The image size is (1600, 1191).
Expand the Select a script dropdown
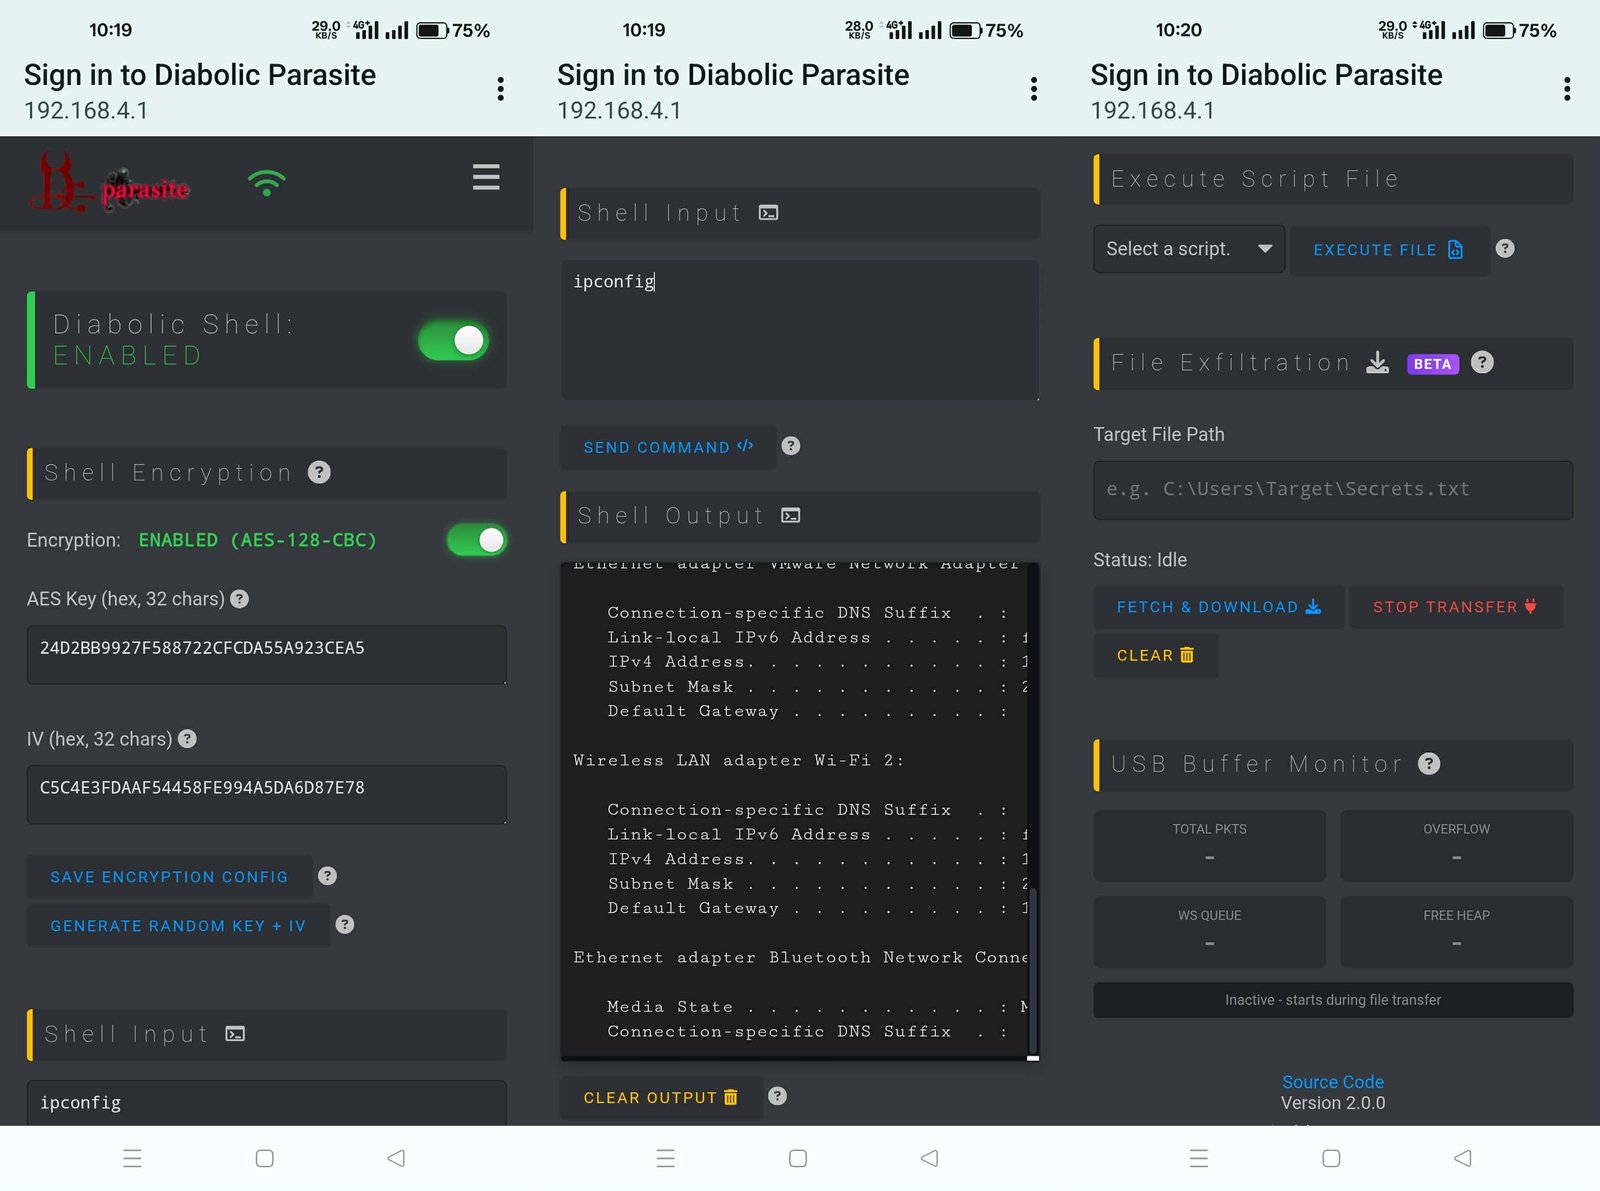(1187, 249)
